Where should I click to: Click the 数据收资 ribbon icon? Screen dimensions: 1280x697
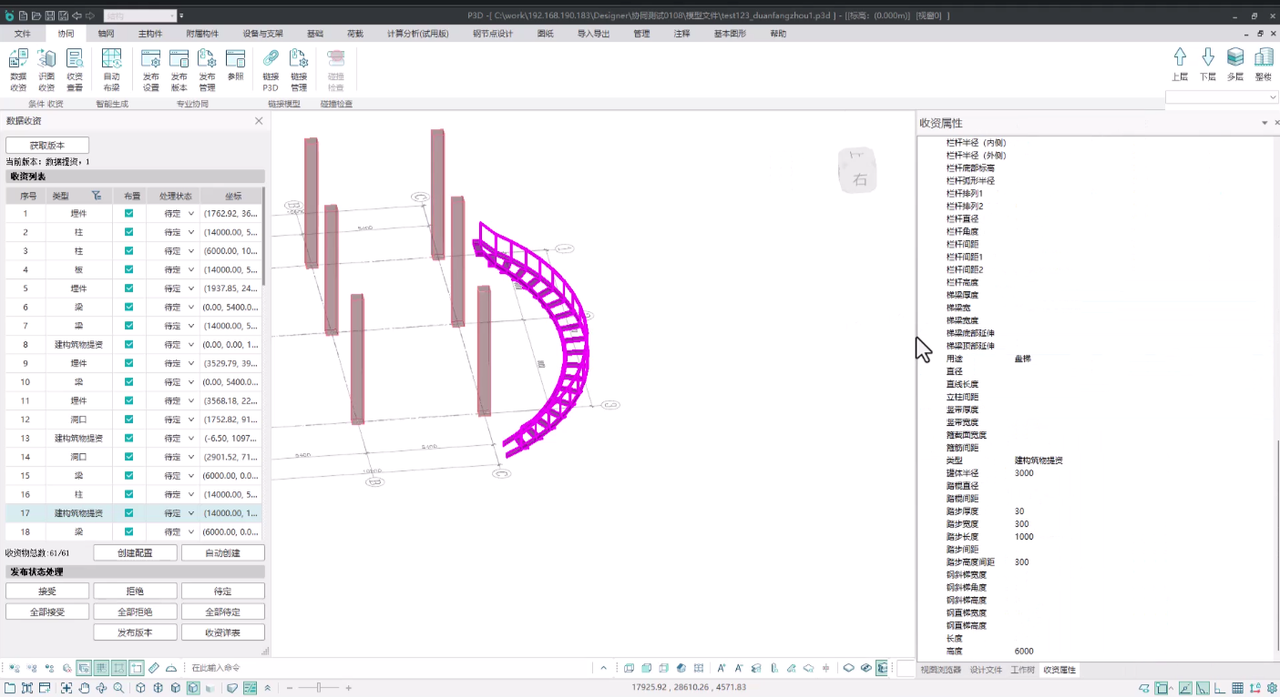coord(18,68)
